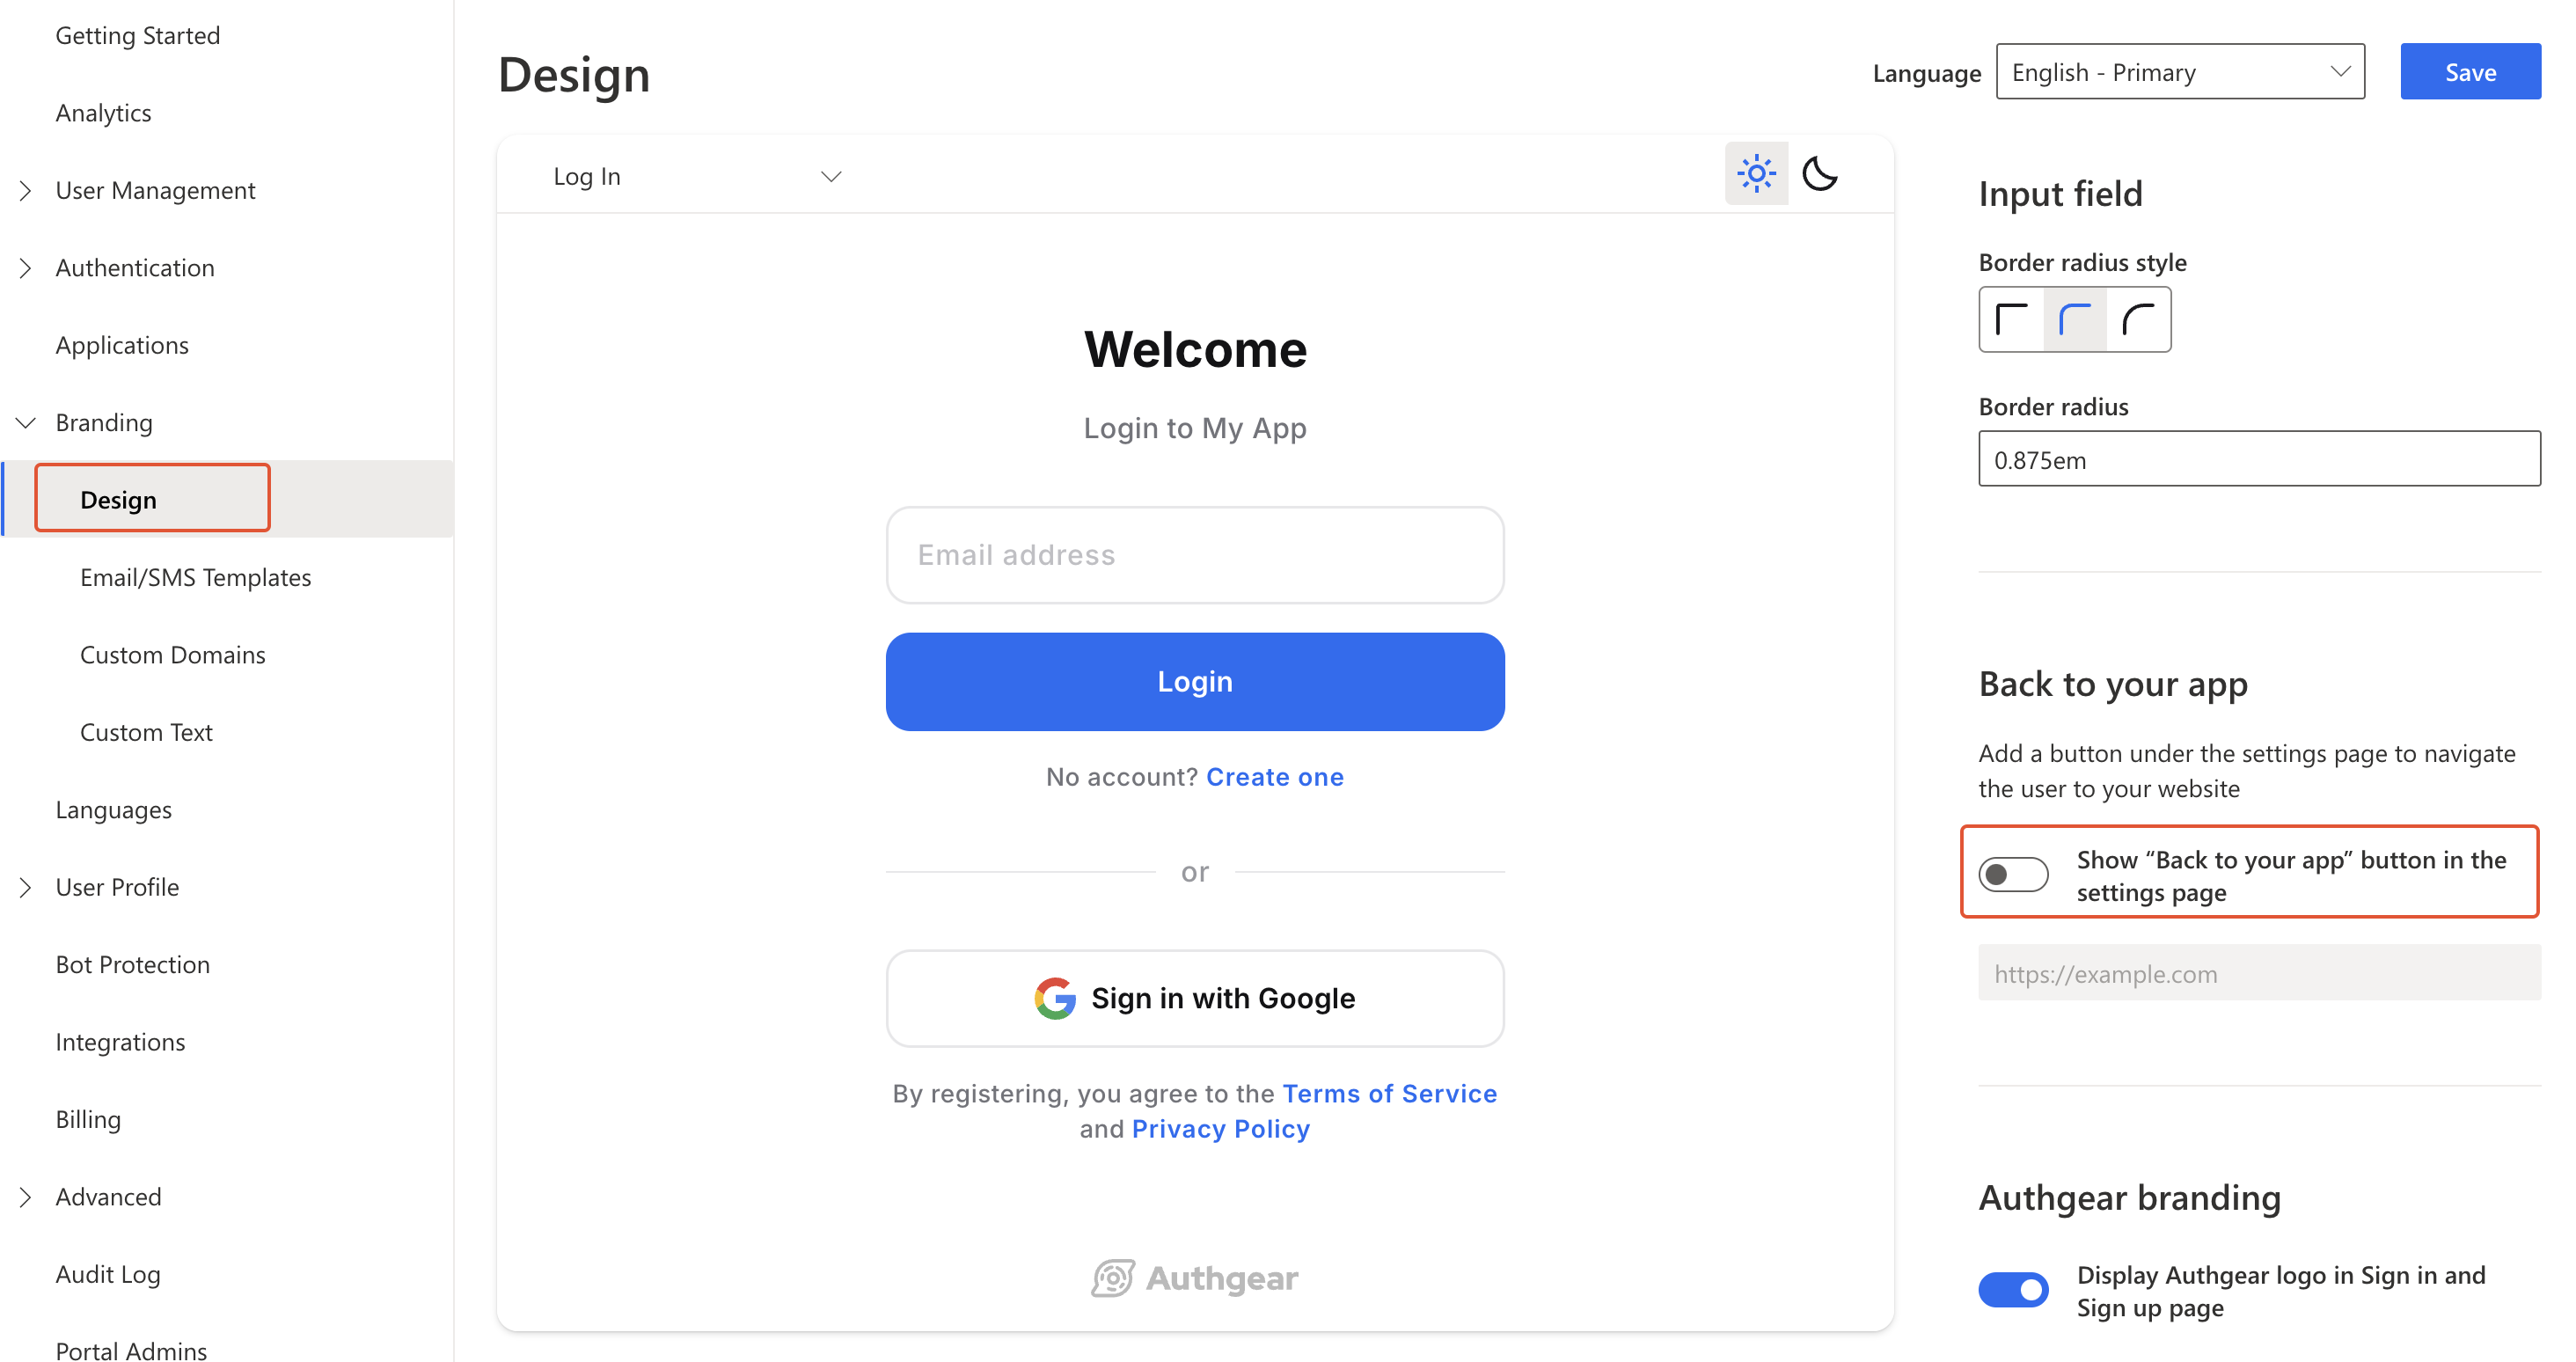Select slightly rounded border radius style
This screenshot has width=2576, height=1362.
2075,320
